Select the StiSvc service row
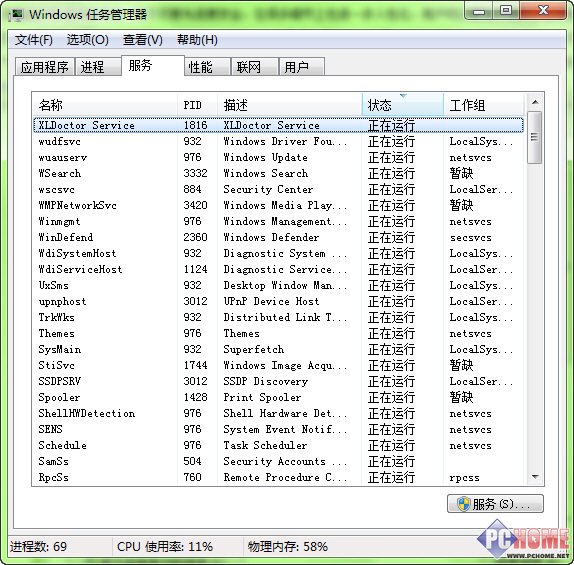 pos(278,365)
